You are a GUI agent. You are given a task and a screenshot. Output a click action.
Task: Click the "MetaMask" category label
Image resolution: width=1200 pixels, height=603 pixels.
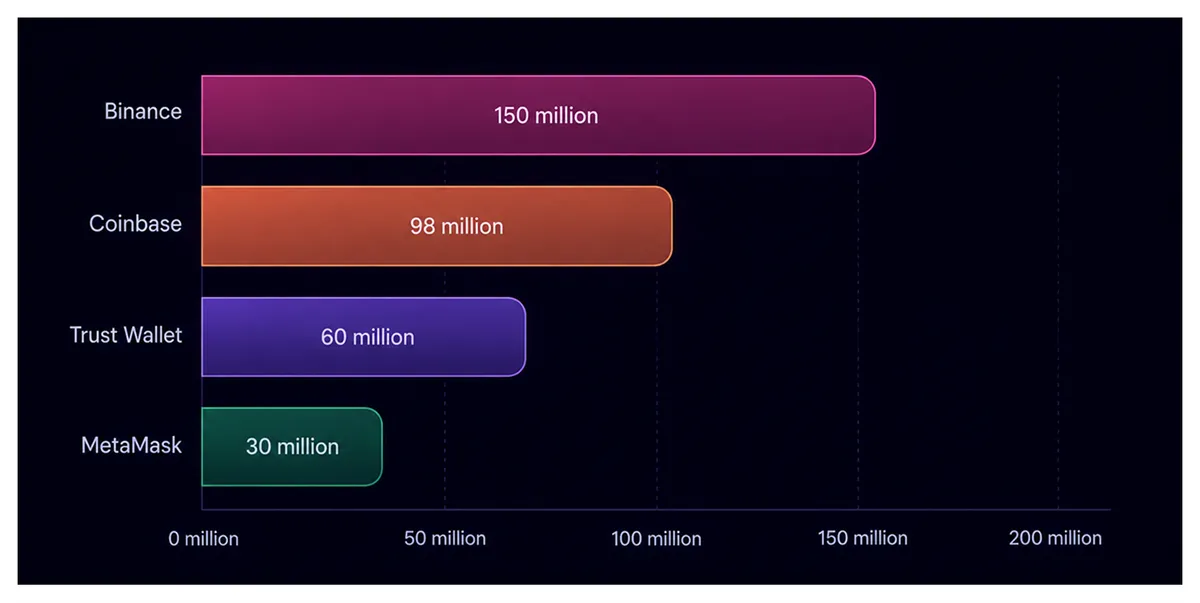tap(132, 445)
